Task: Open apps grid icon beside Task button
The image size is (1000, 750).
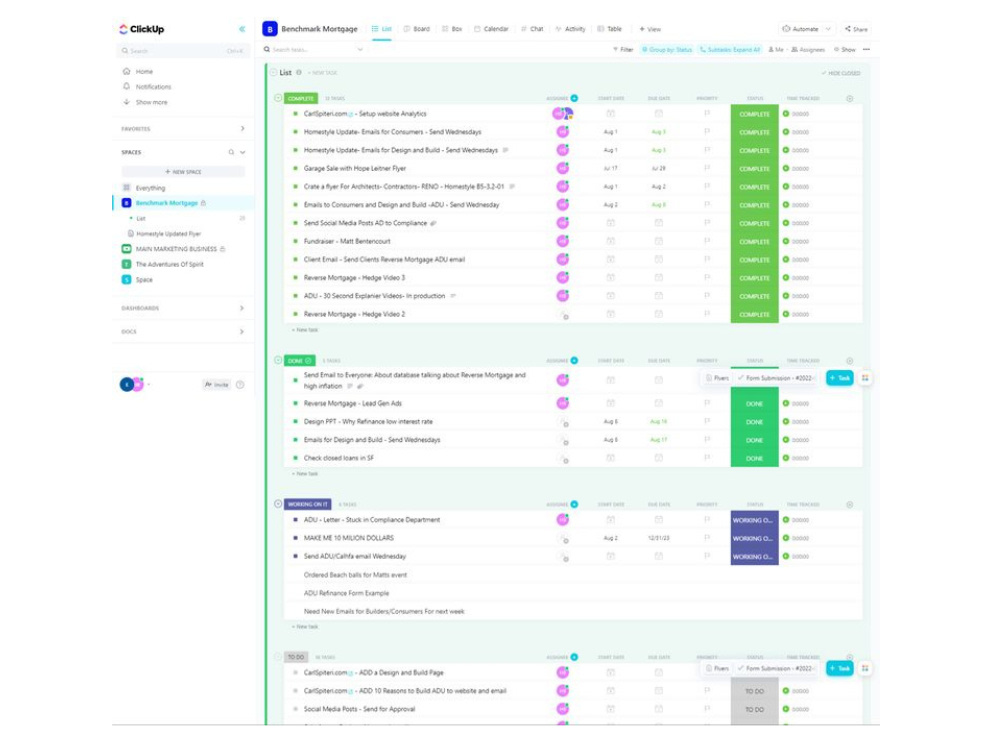Action: pyautogui.click(x=865, y=378)
